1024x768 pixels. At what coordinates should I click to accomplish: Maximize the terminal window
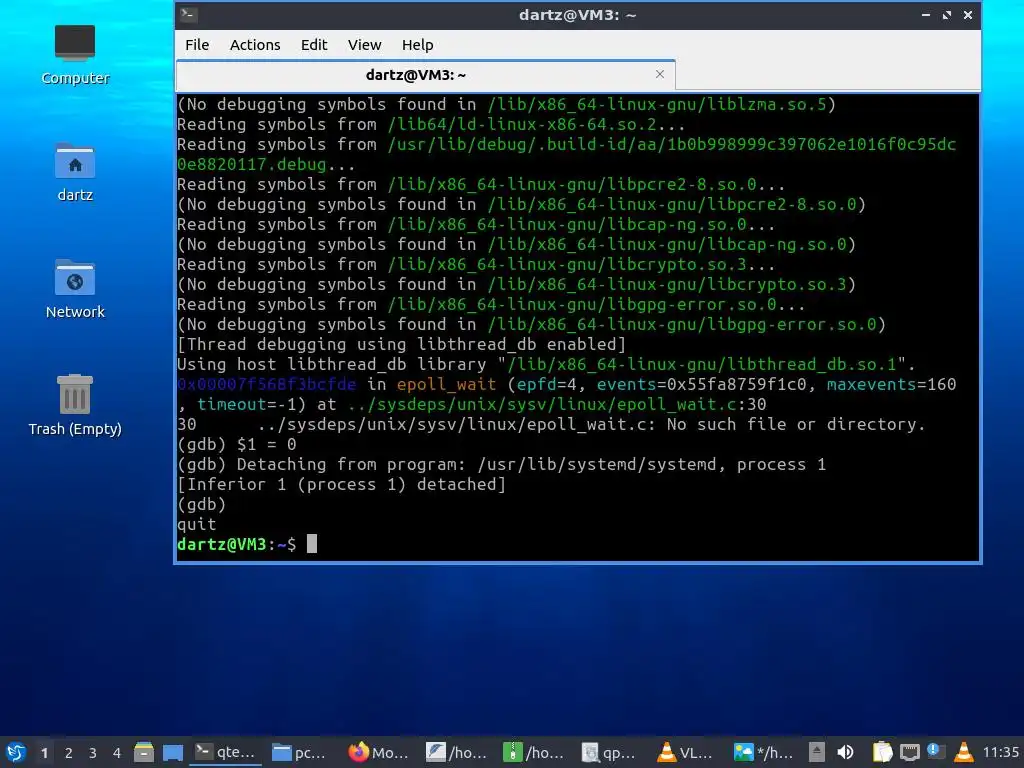[947, 14]
